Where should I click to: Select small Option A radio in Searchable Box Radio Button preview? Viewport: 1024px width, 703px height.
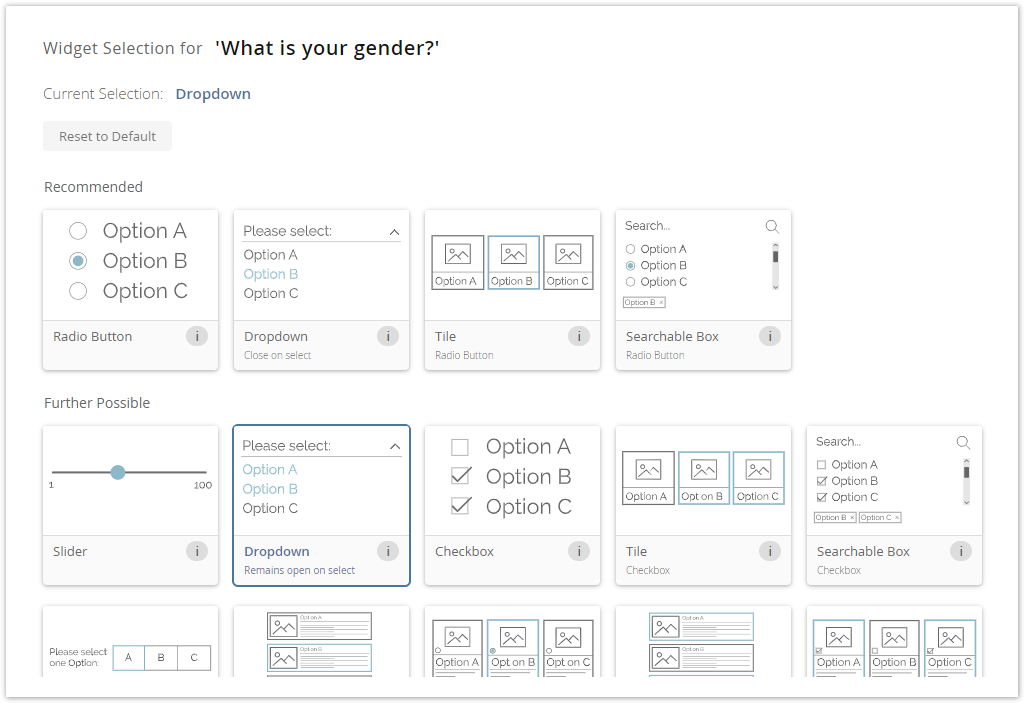630,249
